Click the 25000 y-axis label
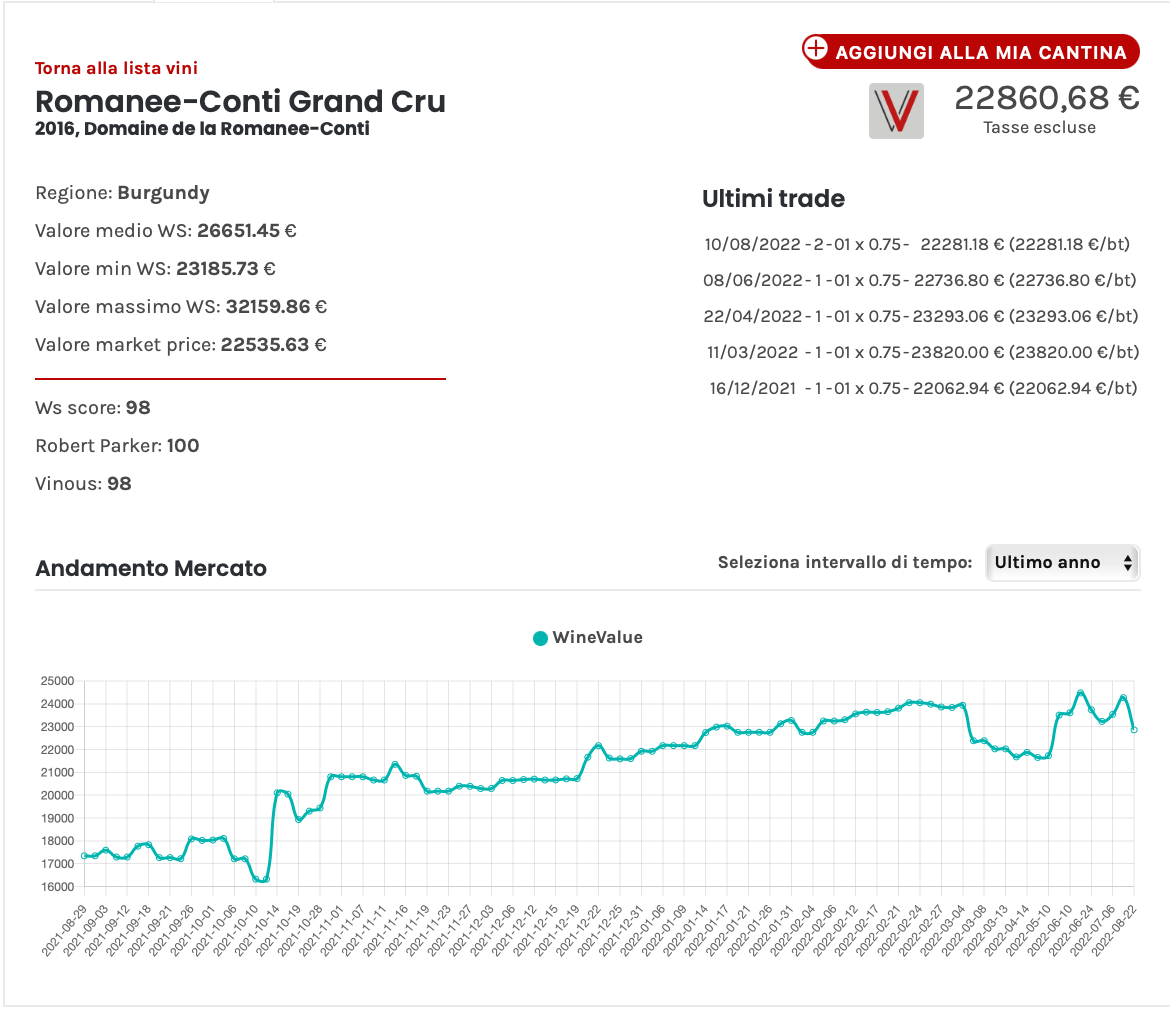The image size is (1170, 1012). coord(57,681)
